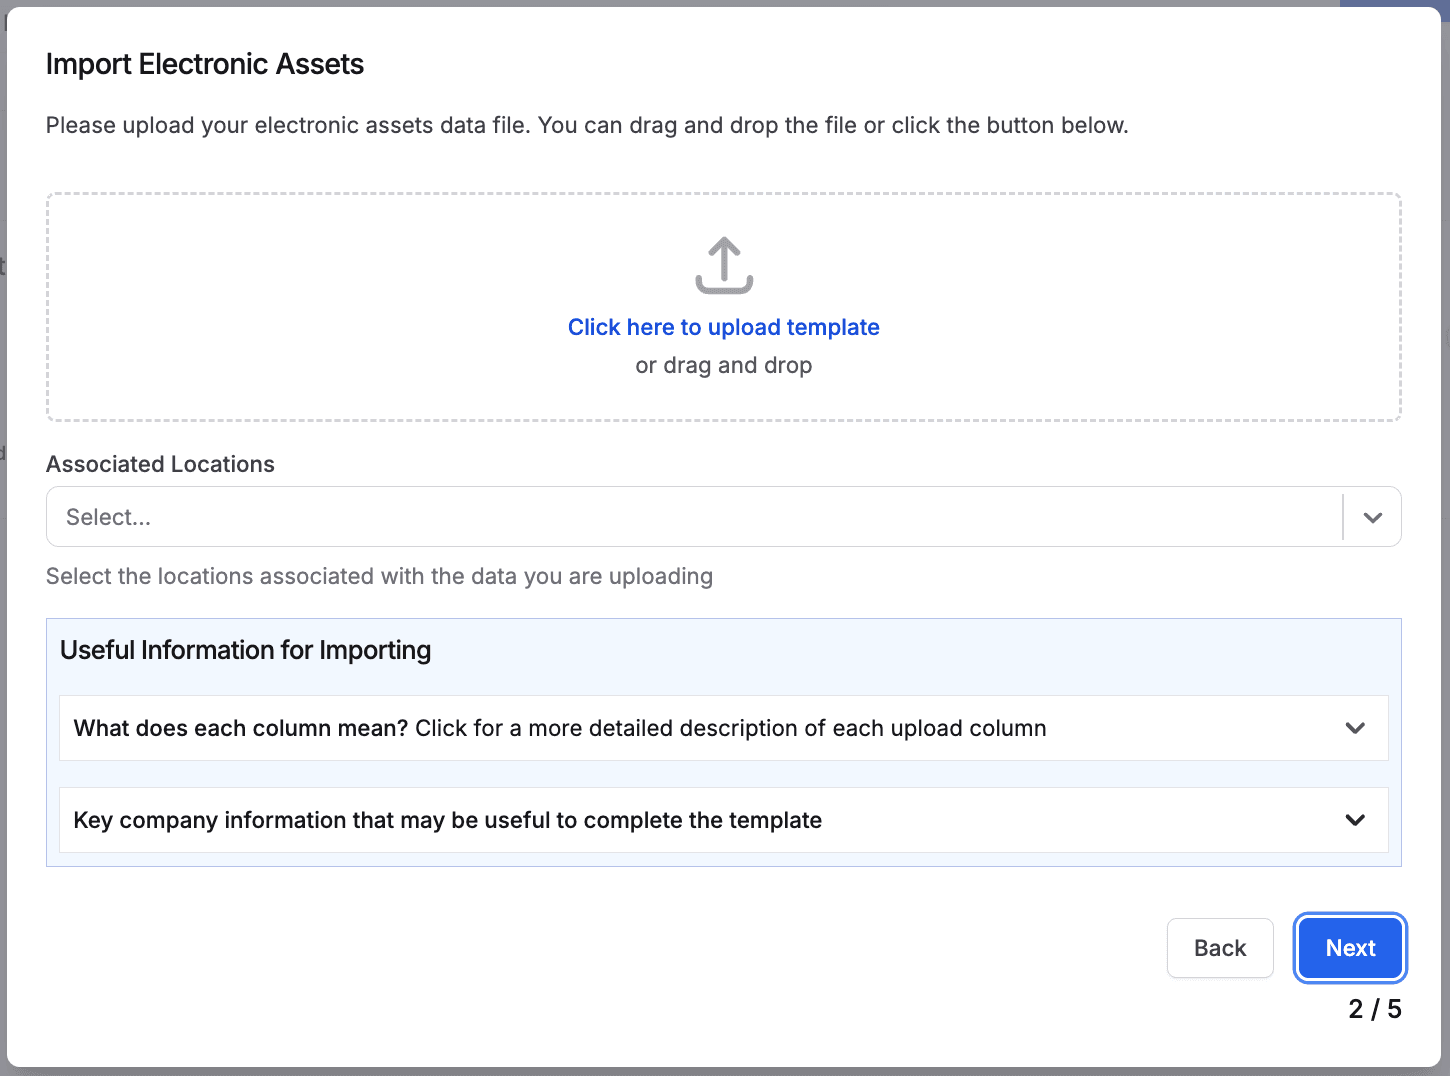Click chevron icon on the key company information row
This screenshot has width=1450, height=1076.
point(1355,820)
